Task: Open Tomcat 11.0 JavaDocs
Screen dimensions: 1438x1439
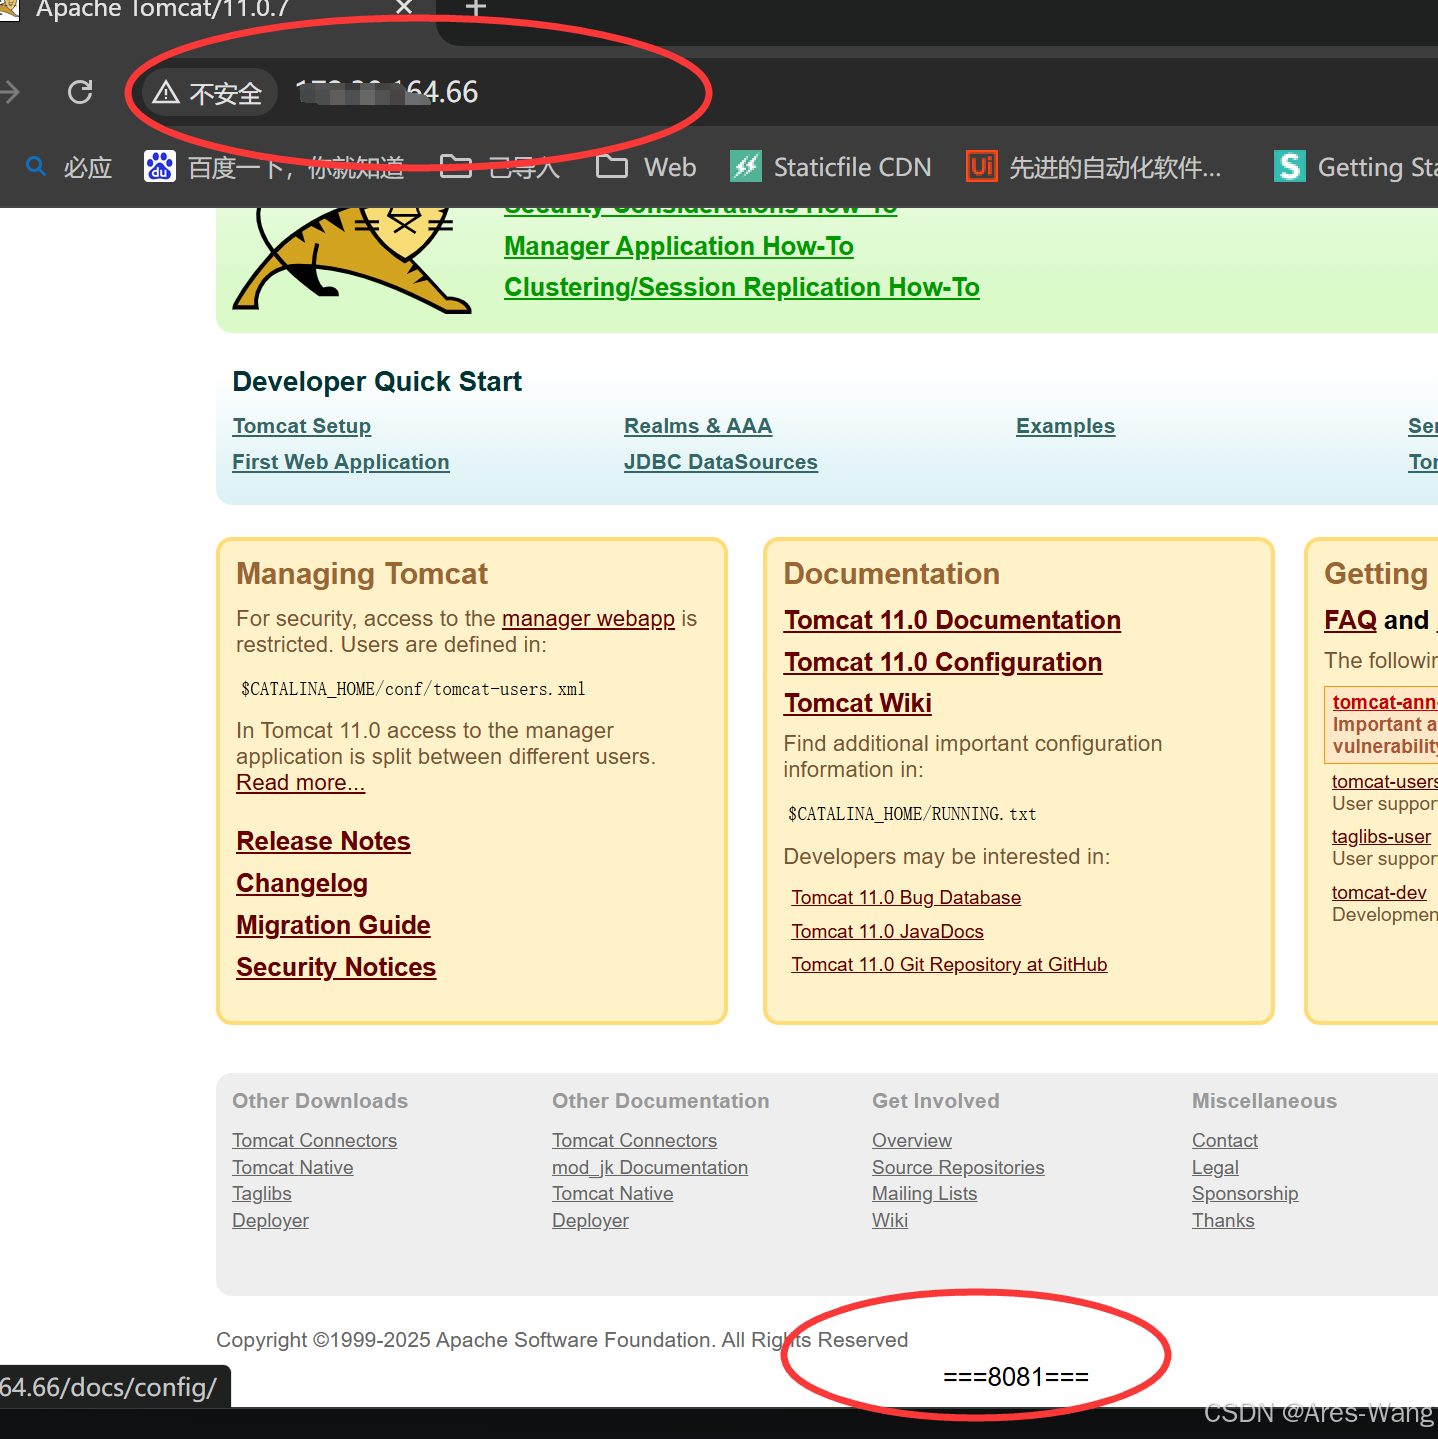Action: pos(888,932)
